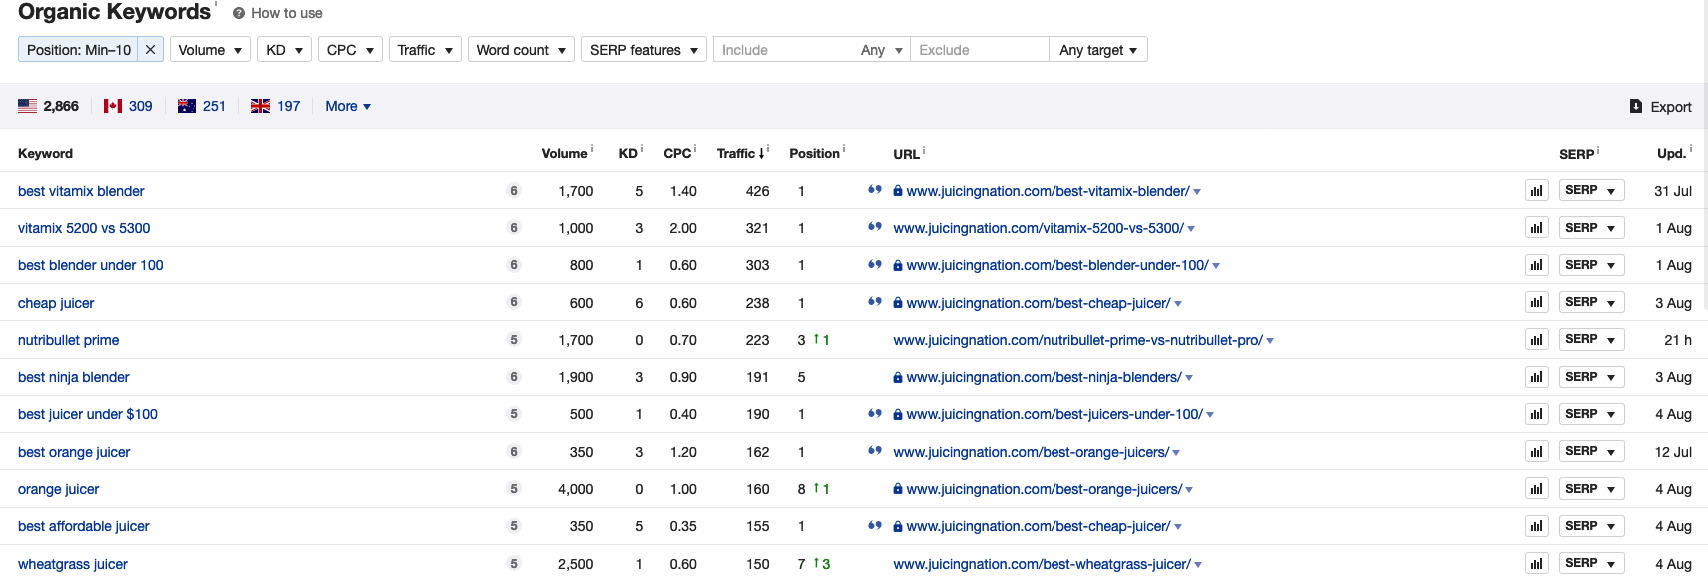
Task: Open the SERP features filter dropdown
Action: click(x=644, y=50)
